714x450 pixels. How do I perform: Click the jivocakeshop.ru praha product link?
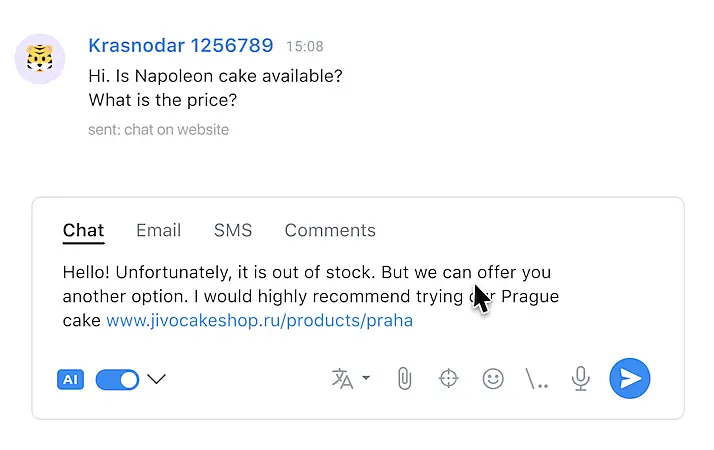point(259,321)
